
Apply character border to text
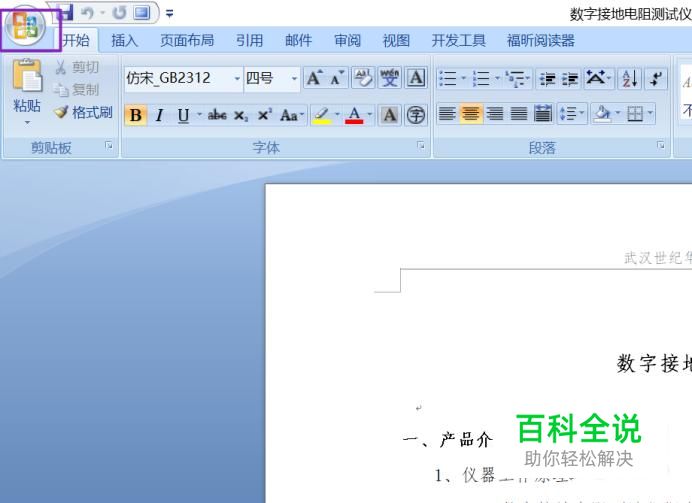[416, 78]
